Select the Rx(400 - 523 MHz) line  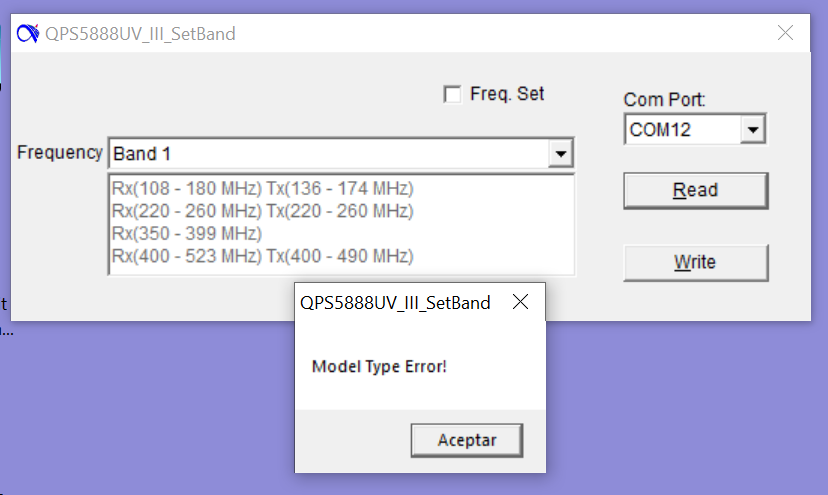[262, 257]
